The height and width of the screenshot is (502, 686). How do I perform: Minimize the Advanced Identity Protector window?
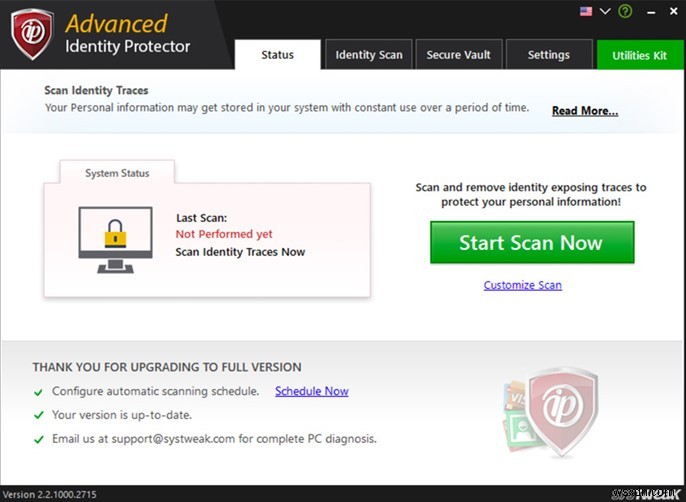pos(651,12)
